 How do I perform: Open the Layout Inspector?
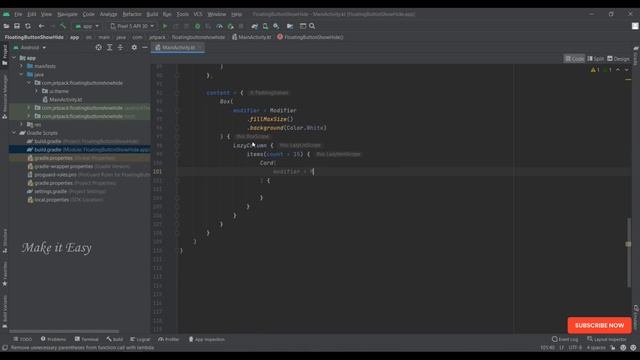(x=607, y=340)
